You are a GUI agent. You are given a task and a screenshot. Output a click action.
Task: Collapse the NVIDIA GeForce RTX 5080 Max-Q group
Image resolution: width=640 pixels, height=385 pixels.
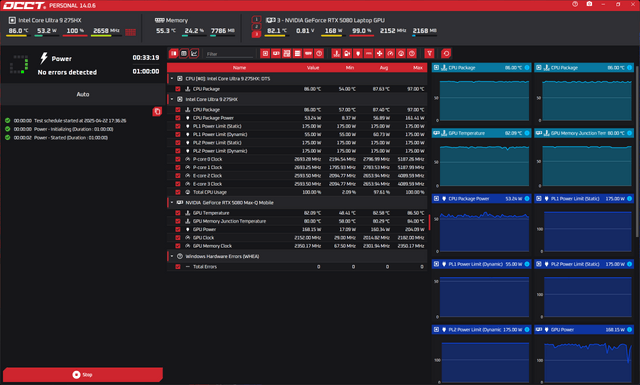click(172, 203)
